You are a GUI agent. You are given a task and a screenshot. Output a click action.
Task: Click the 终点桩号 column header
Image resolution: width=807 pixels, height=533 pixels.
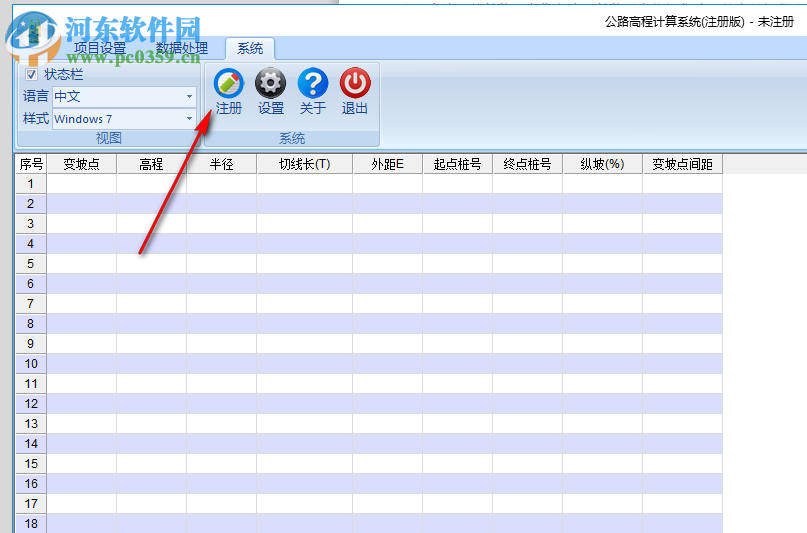528,164
